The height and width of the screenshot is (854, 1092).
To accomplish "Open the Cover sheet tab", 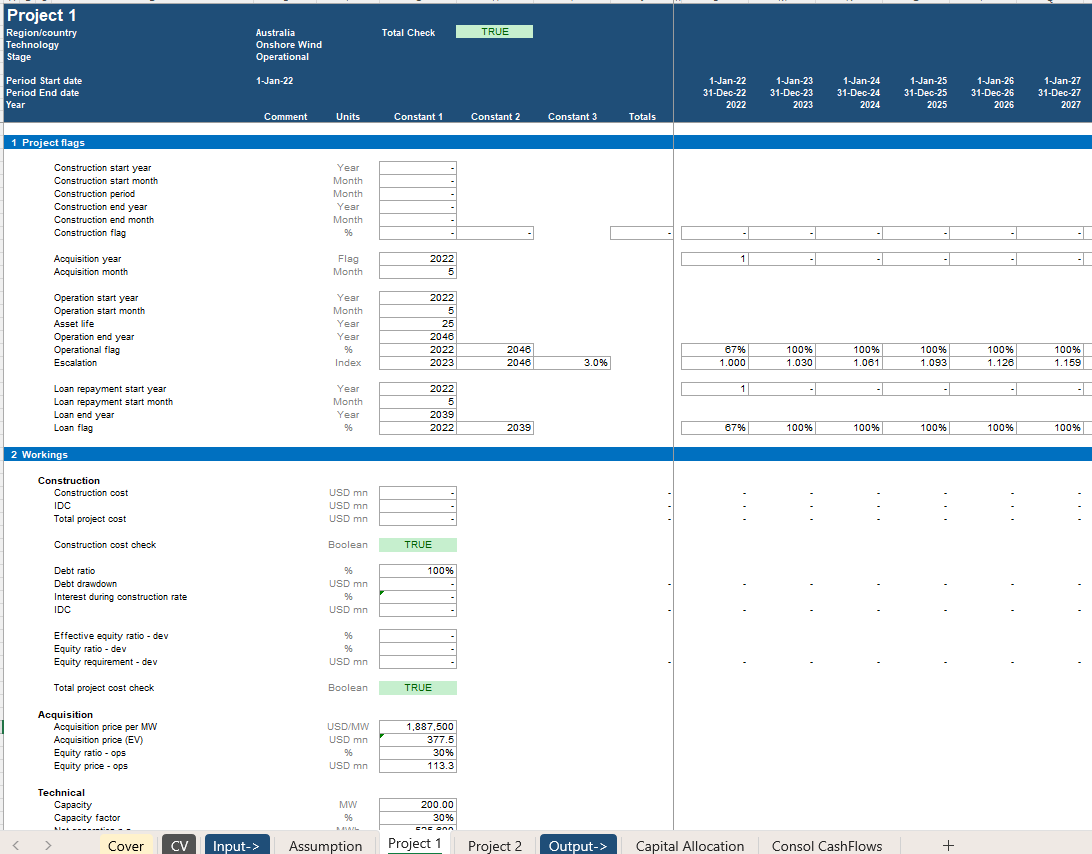I will pos(126,846).
